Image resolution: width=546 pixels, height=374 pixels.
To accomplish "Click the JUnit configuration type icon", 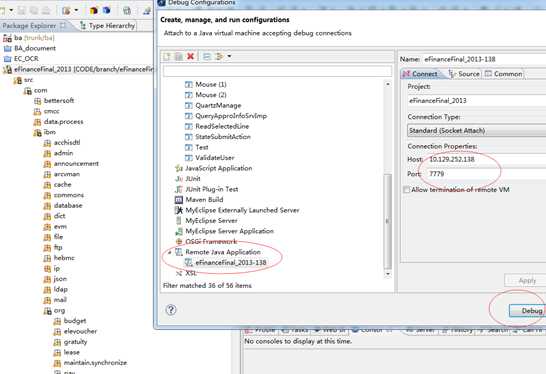I will point(179,179).
